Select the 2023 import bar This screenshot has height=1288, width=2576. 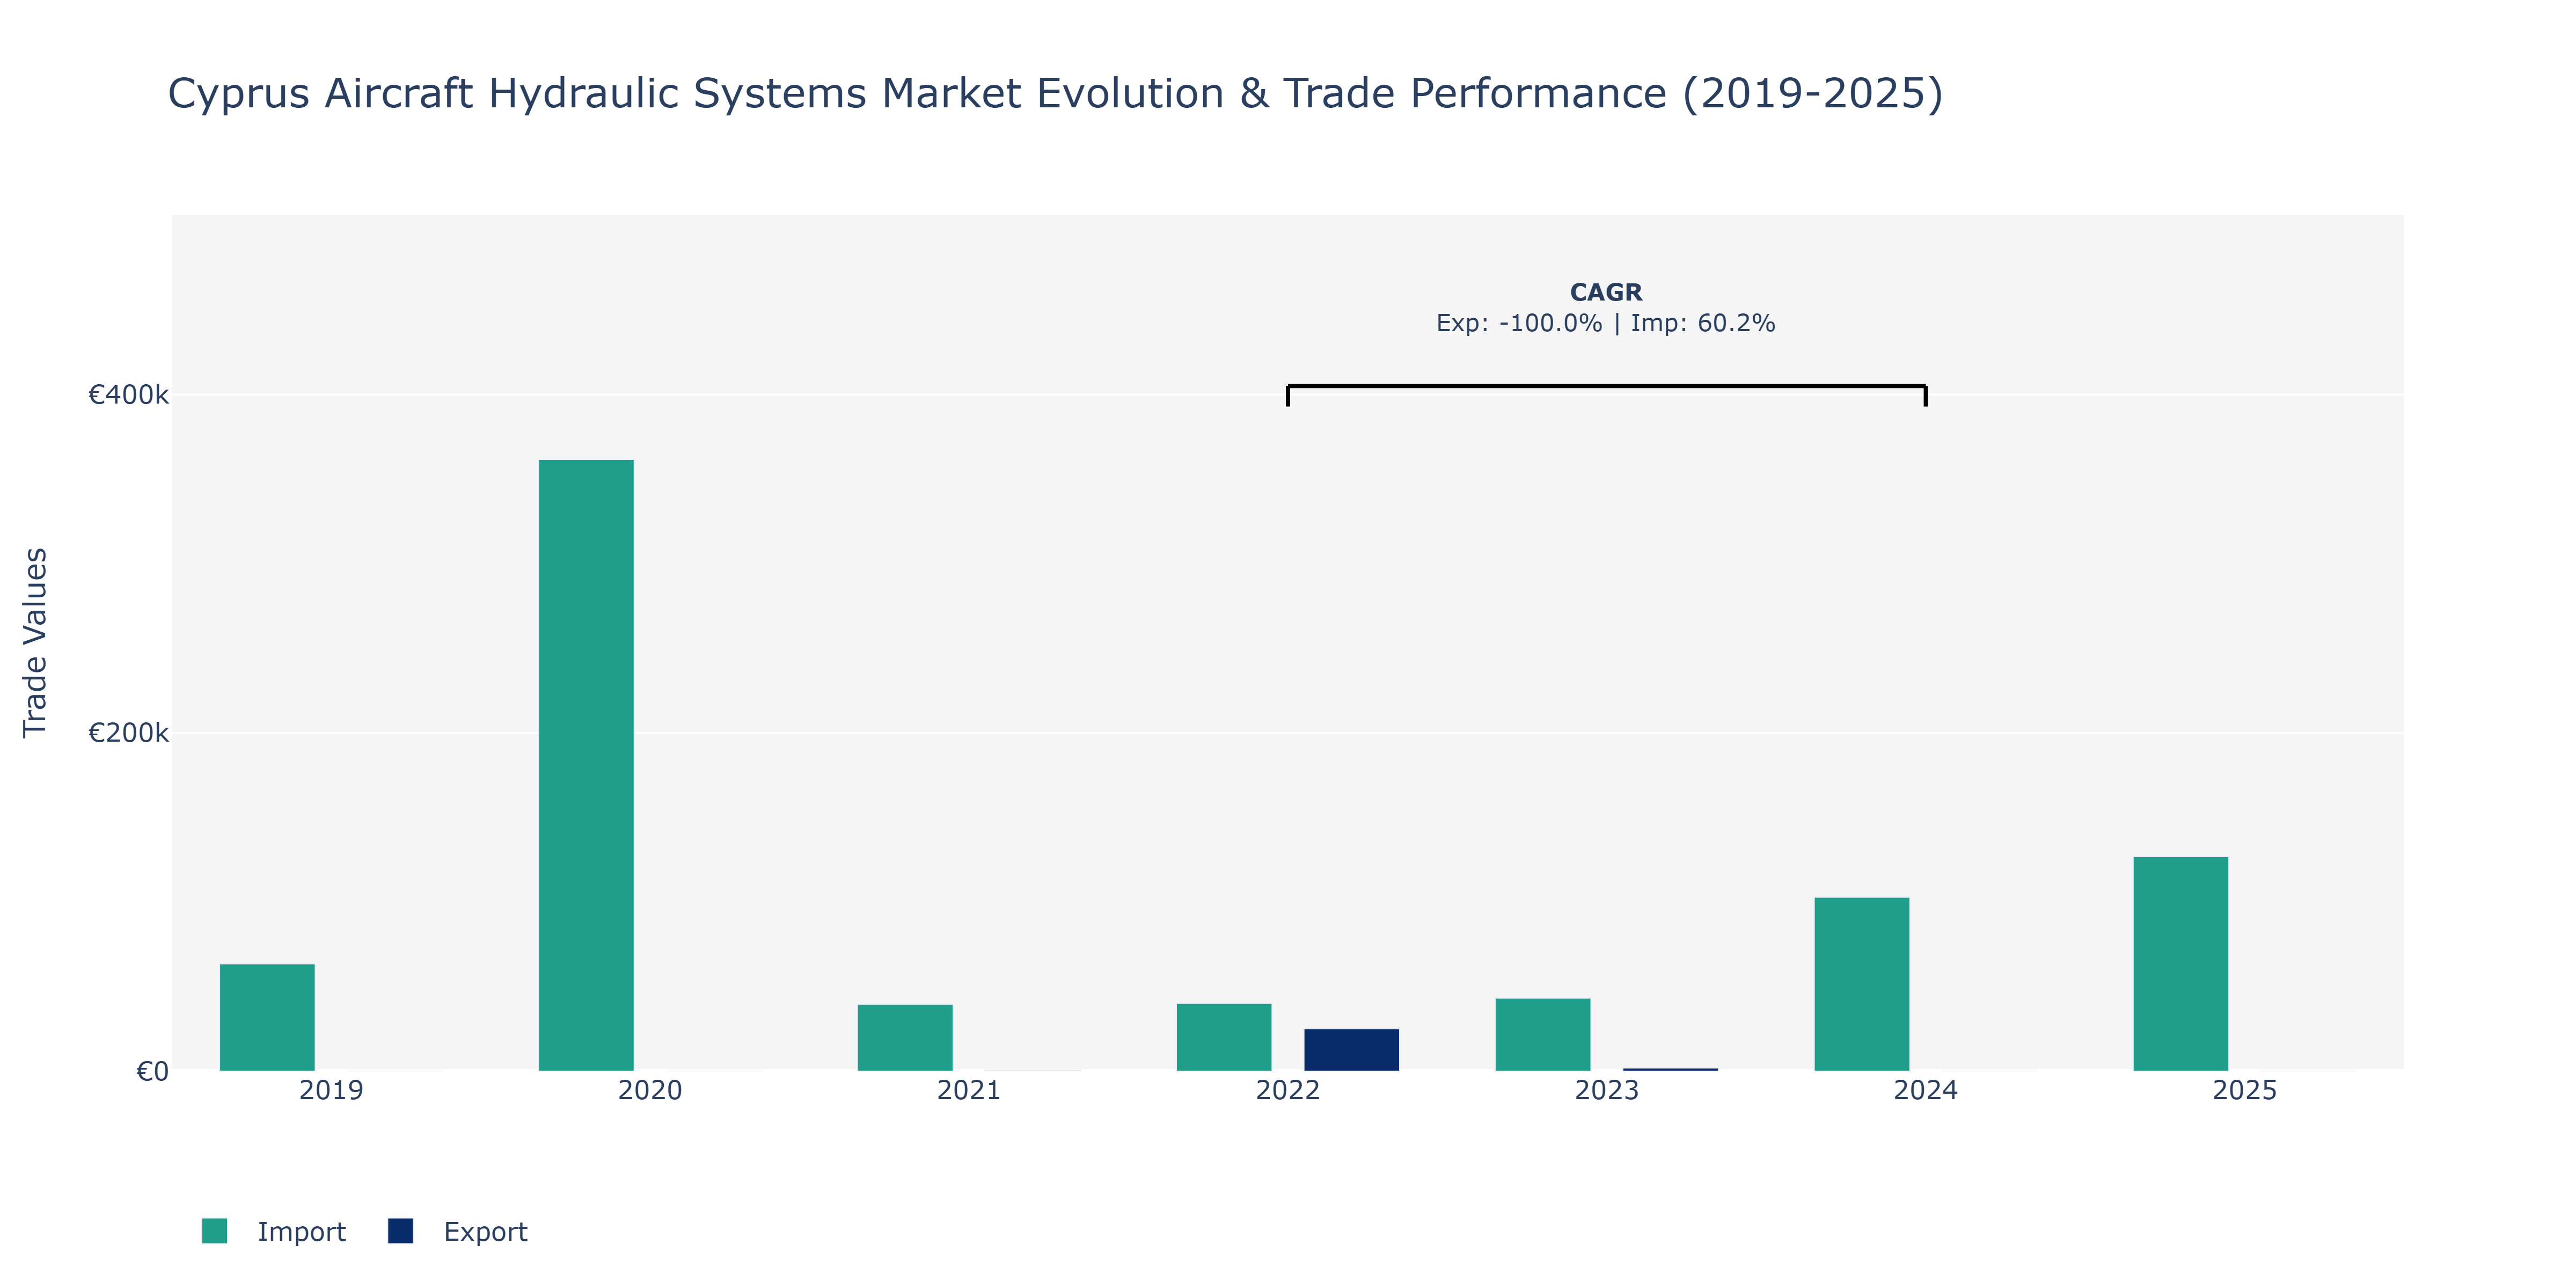[x=1543, y=1035]
